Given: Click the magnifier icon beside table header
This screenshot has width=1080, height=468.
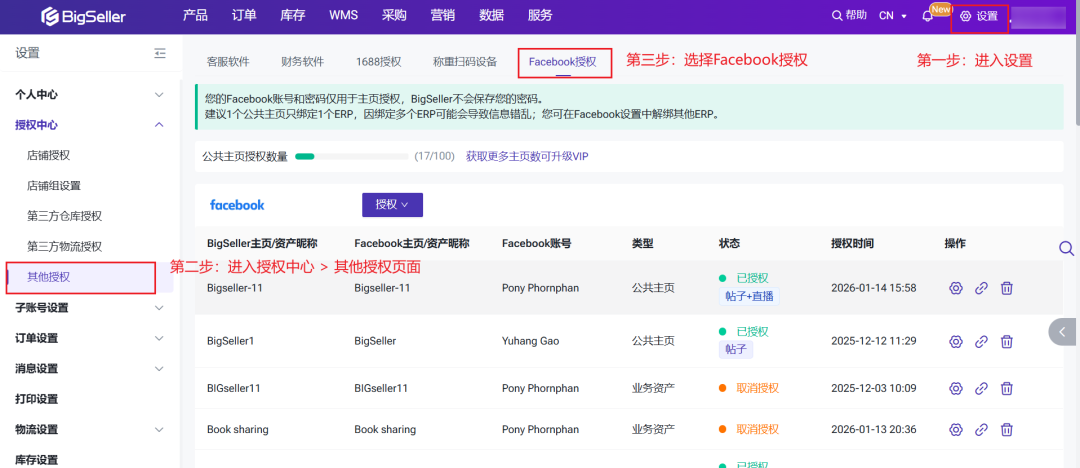Looking at the screenshot, I should pos(1066,248).
